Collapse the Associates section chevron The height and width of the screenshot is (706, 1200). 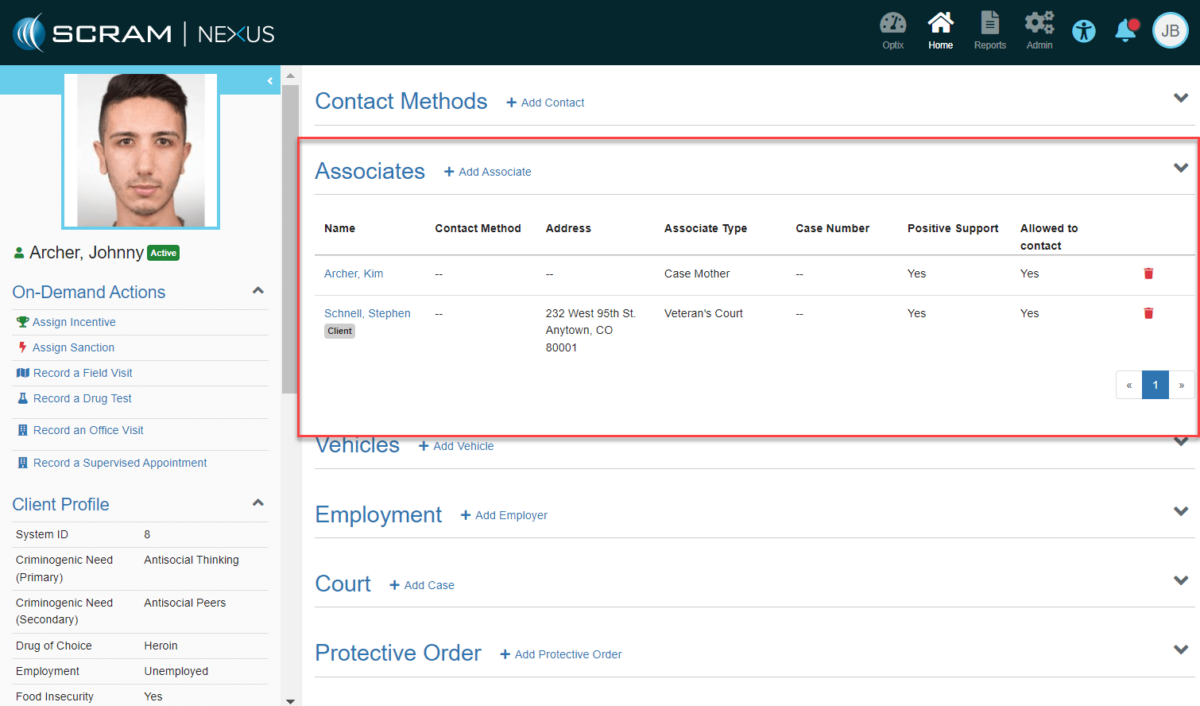point(1180,168)
